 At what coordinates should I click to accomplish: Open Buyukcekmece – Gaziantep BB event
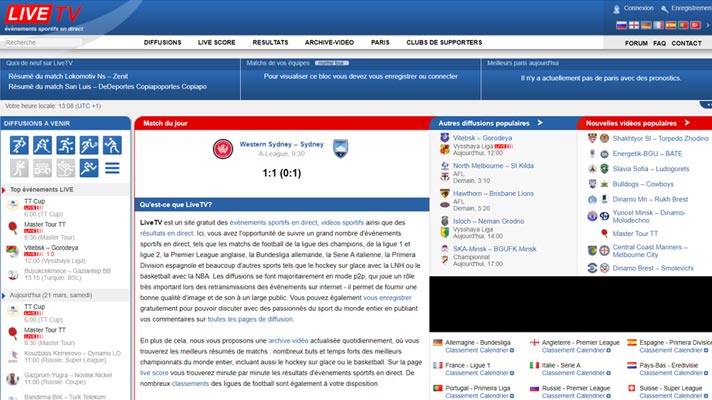[x=67, y=271]
